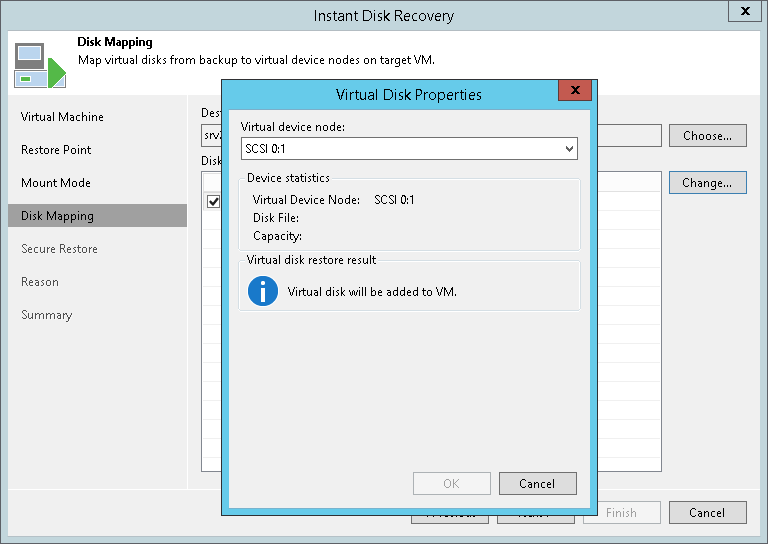Click the disabled OK button
Screen dimensions: 768x544
pos(452,484)
